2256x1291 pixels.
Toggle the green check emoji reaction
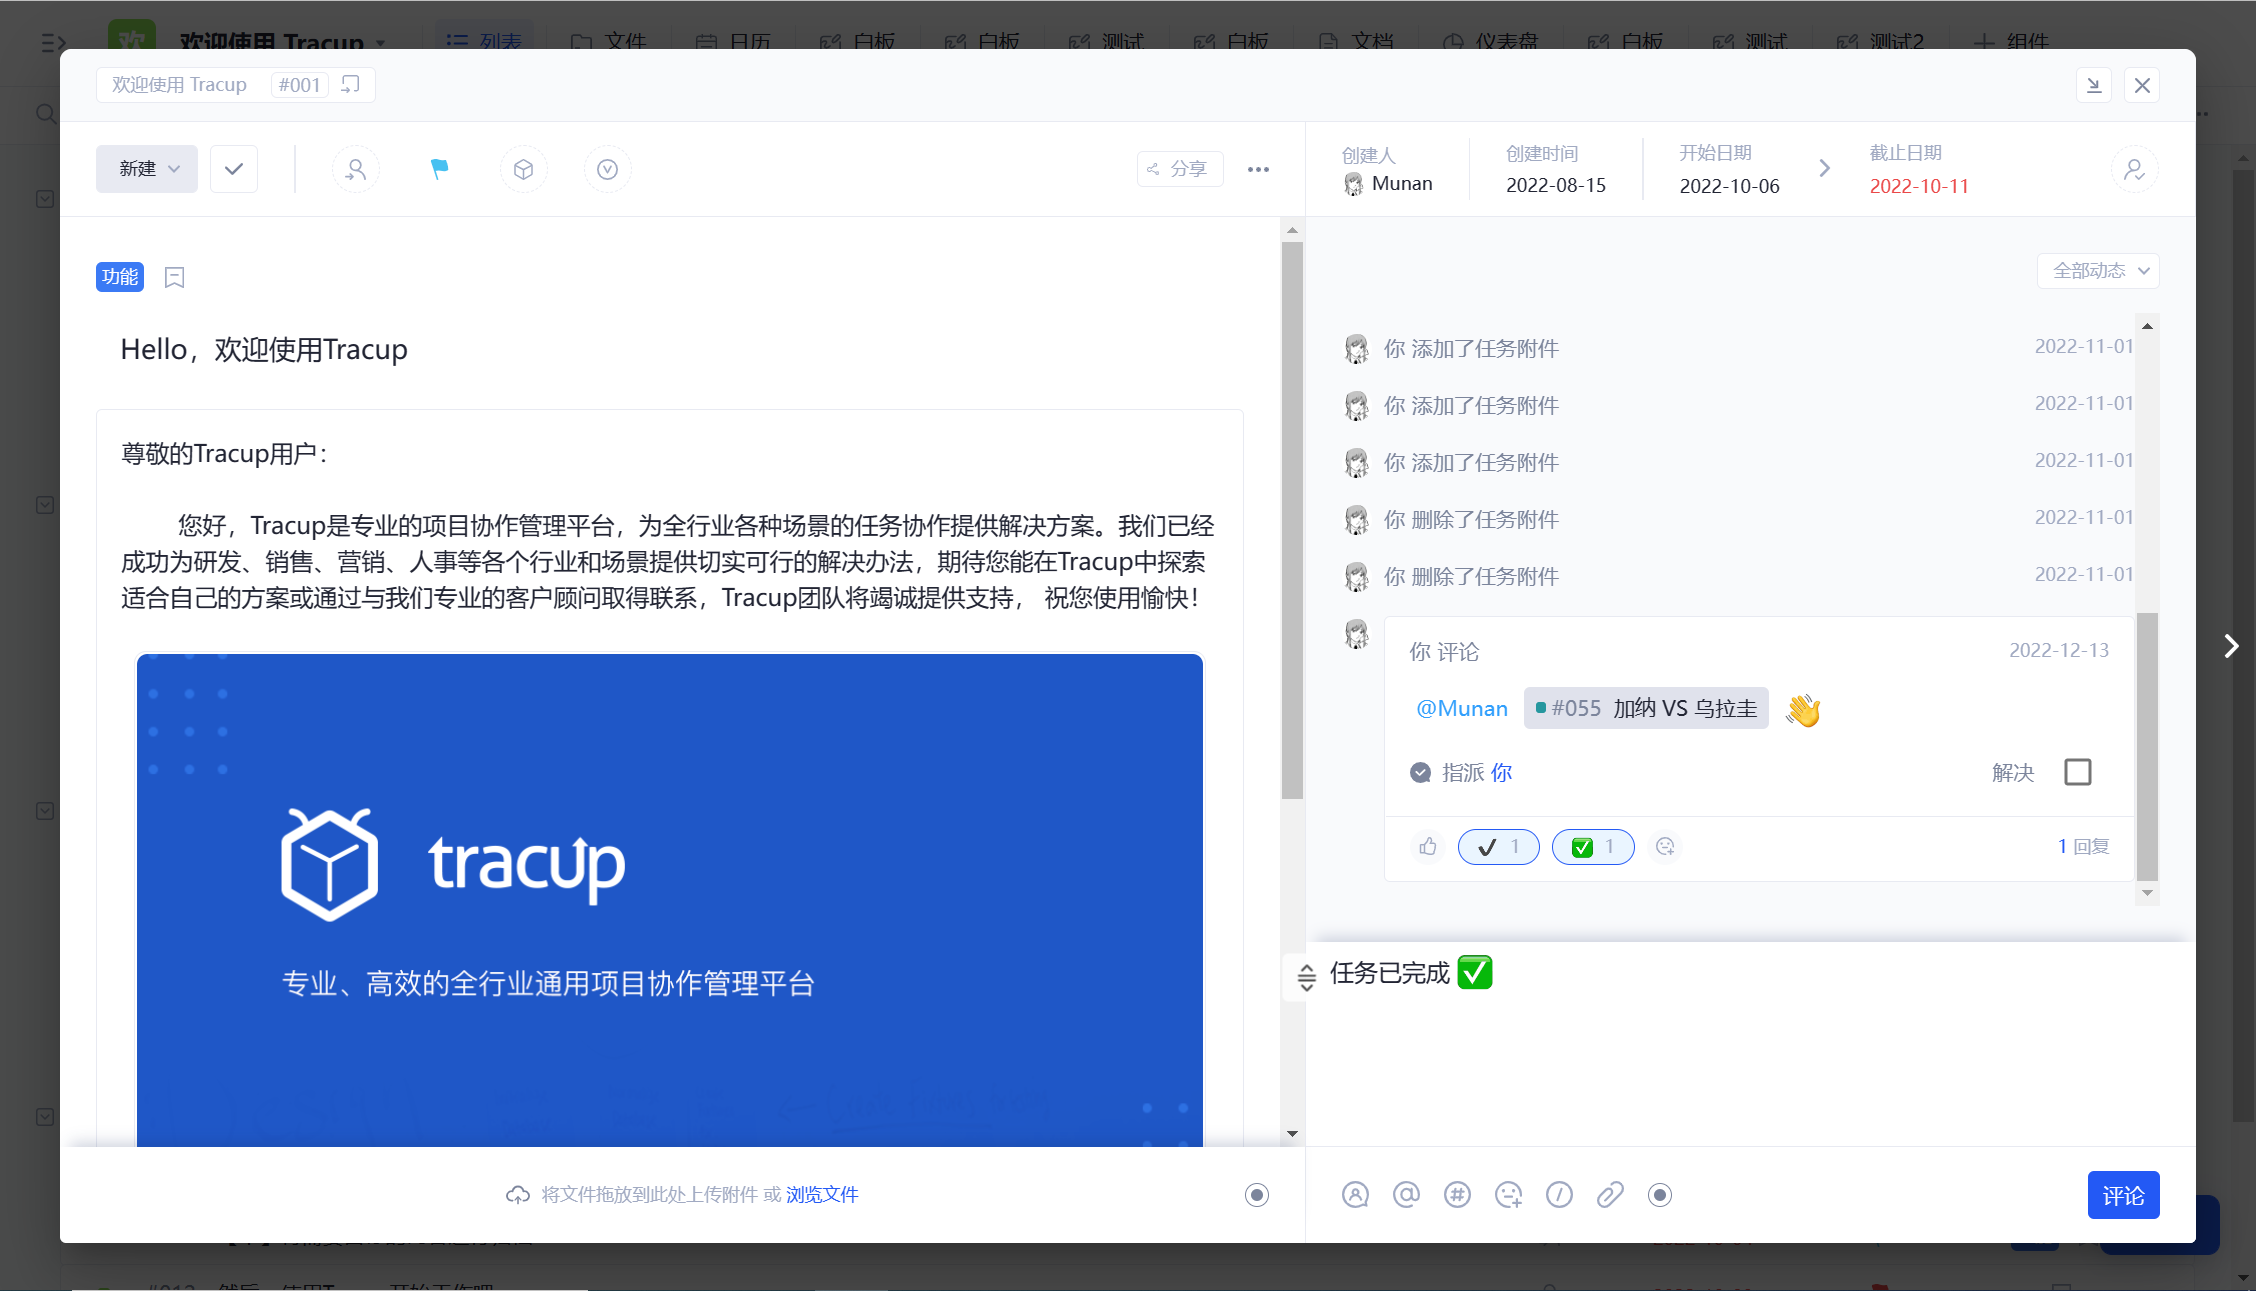pos(1593,847)
